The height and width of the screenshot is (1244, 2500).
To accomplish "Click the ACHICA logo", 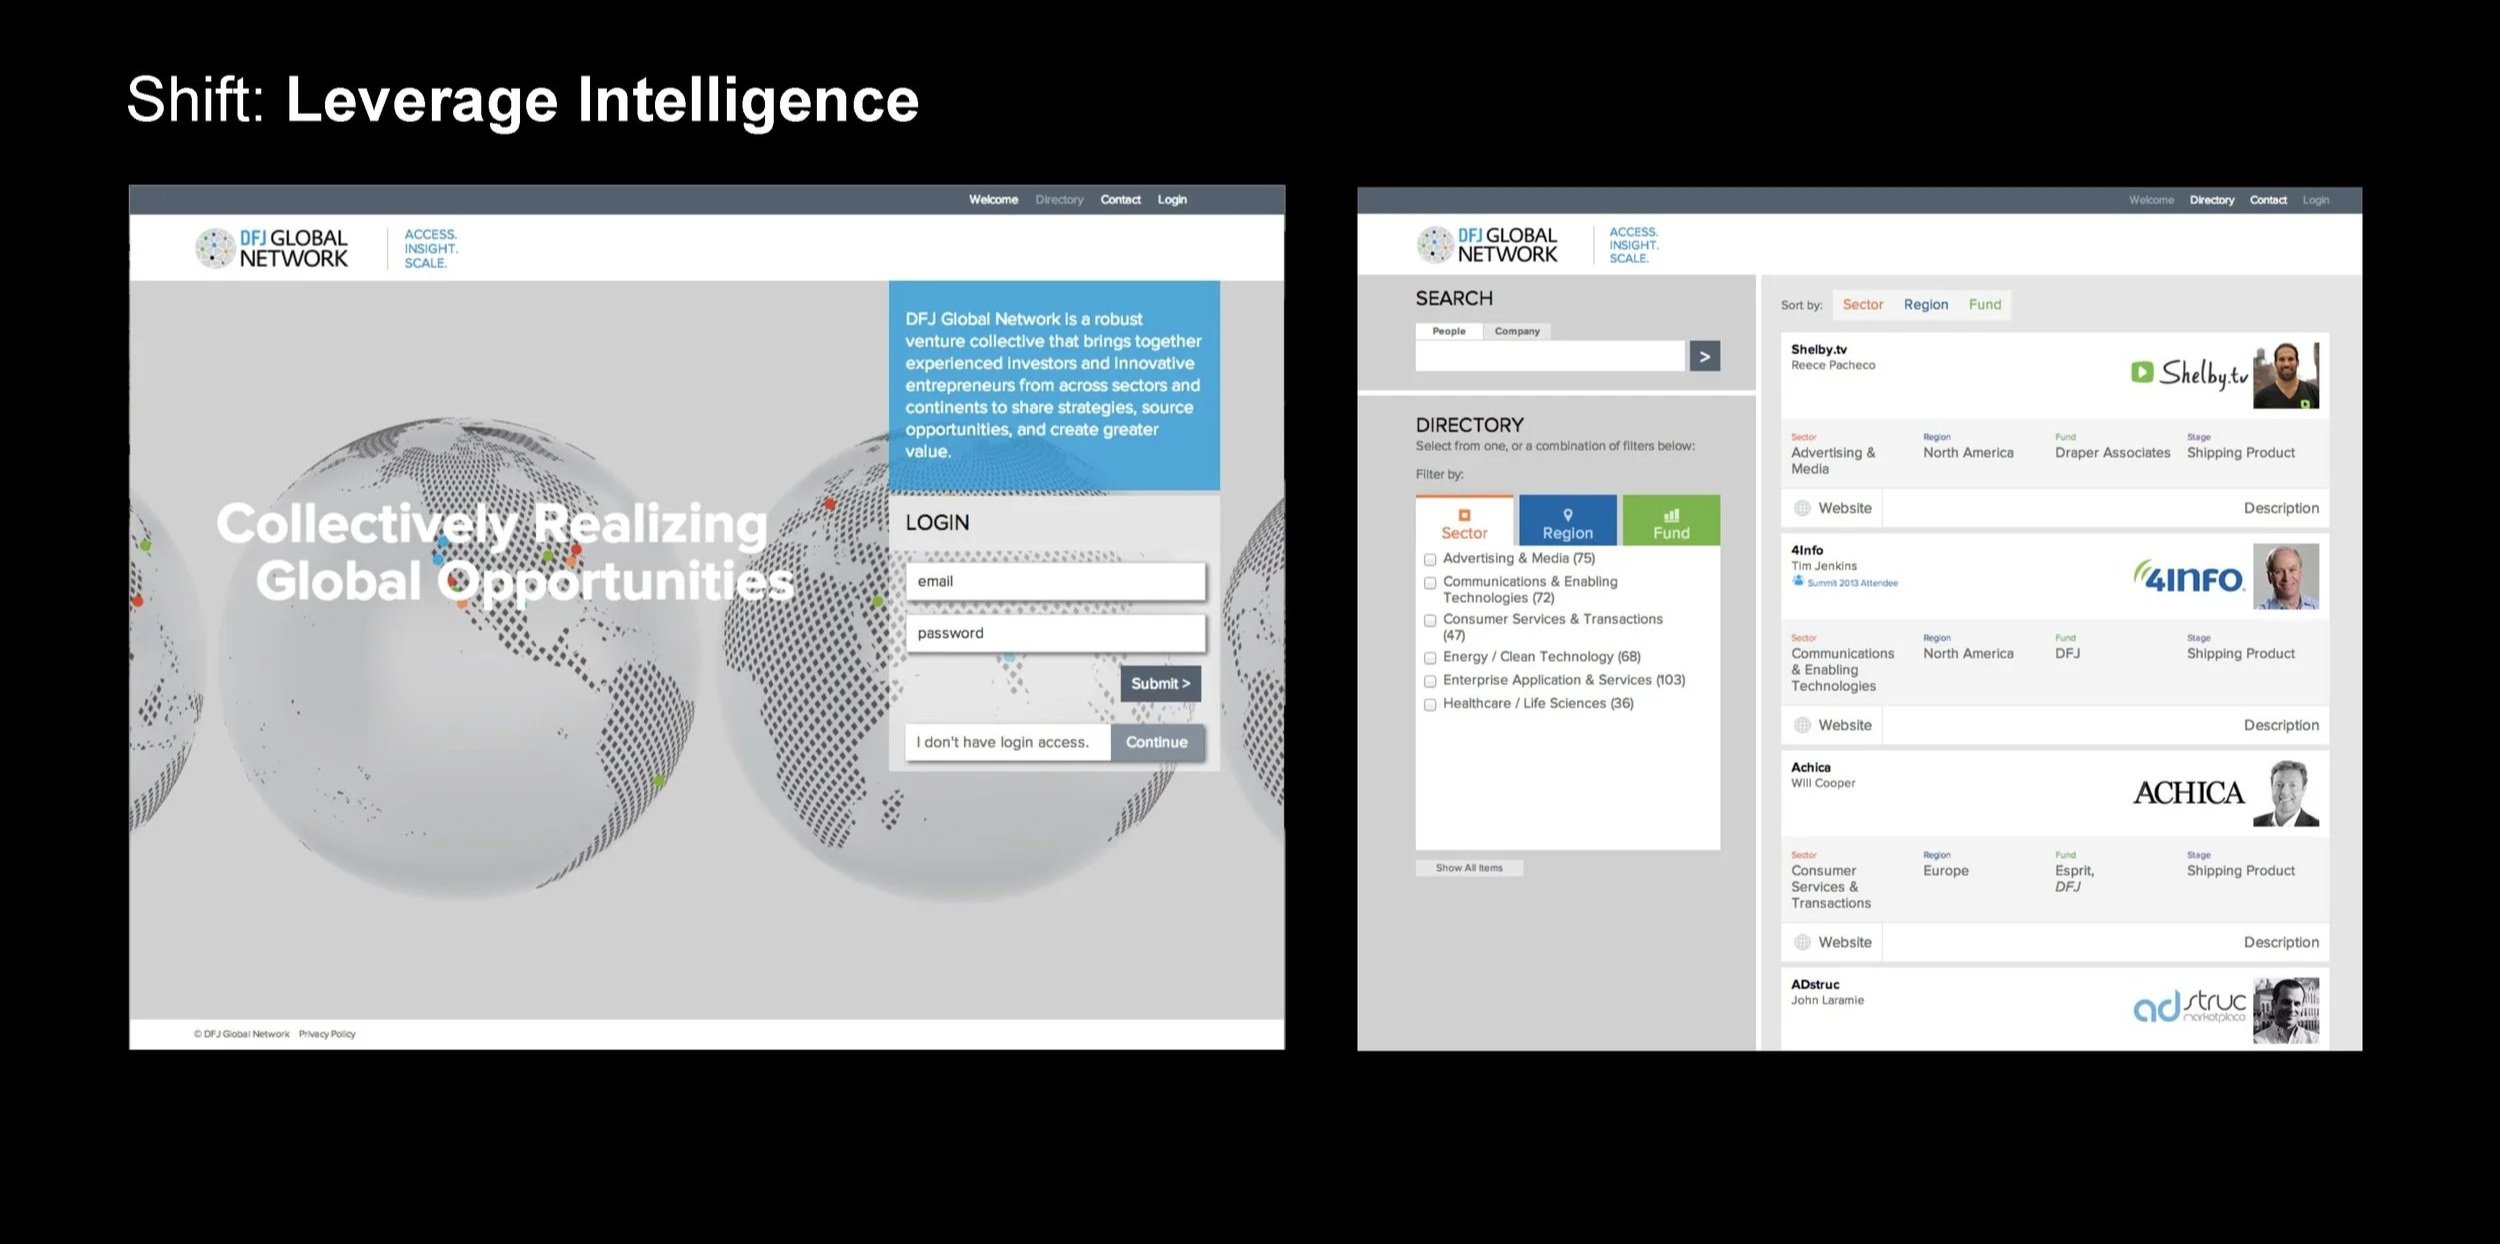I will tap(2189, 793).
